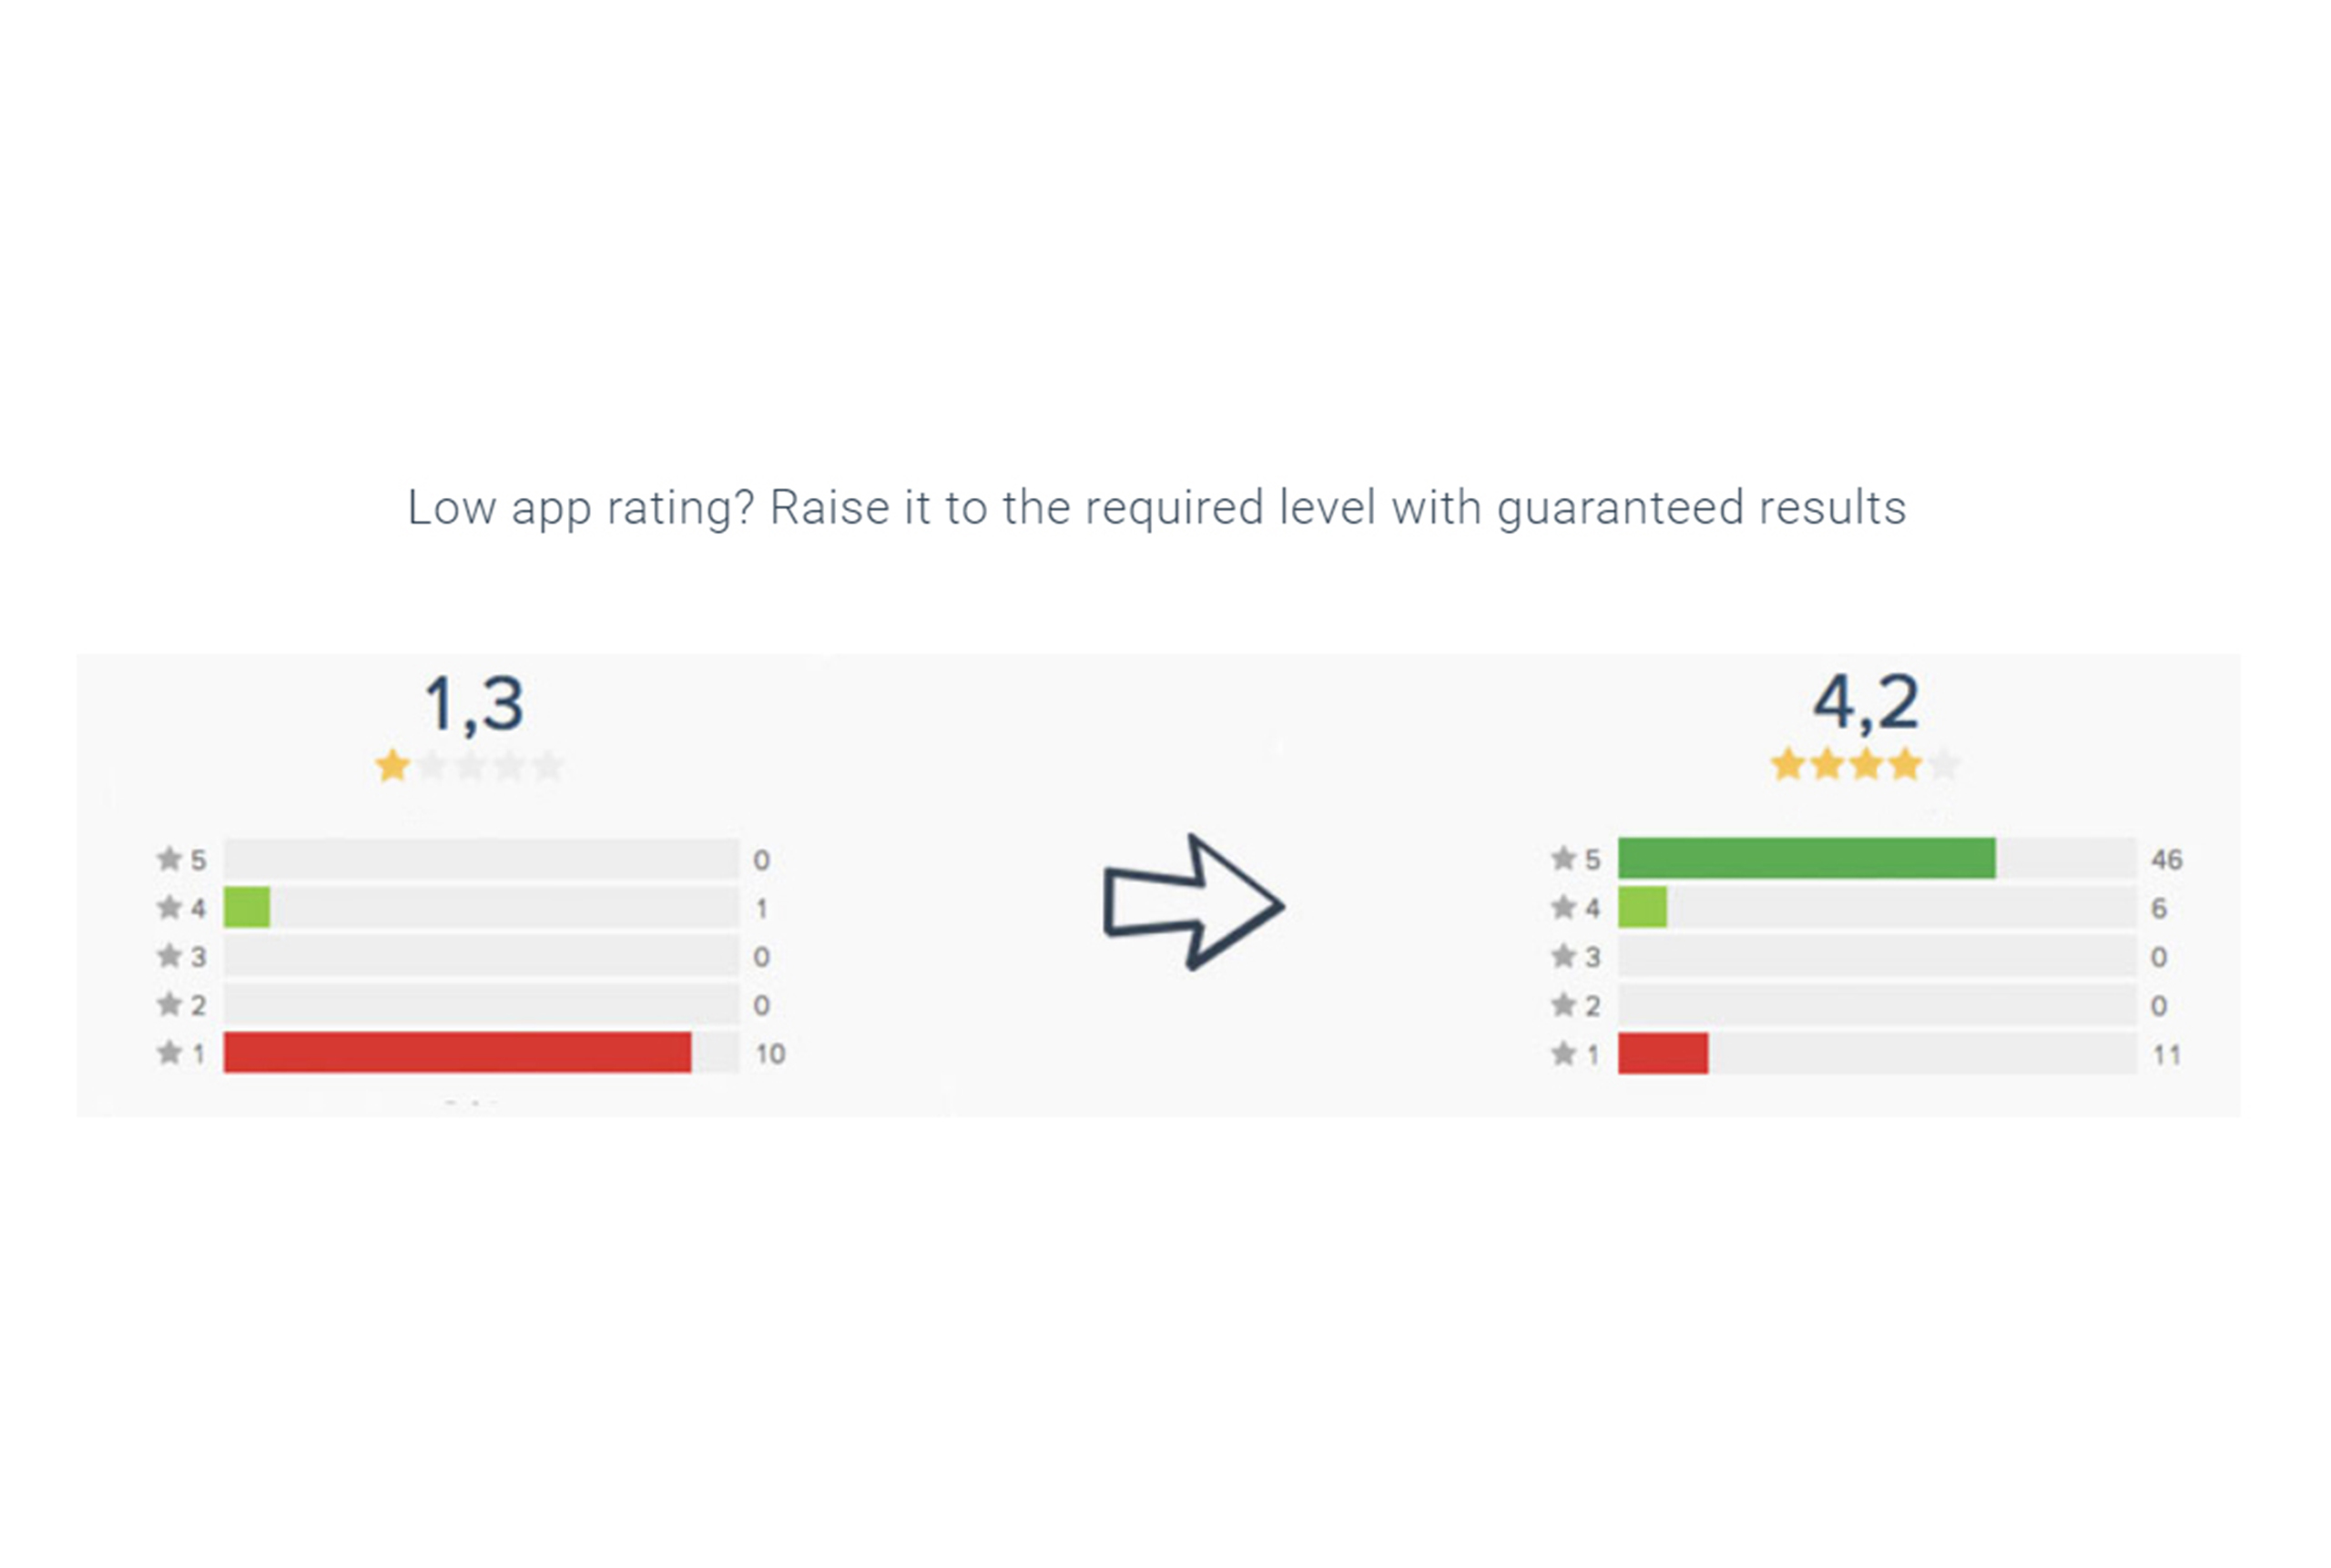Click the small green 4-star bar with count 1

click(247, 907)
